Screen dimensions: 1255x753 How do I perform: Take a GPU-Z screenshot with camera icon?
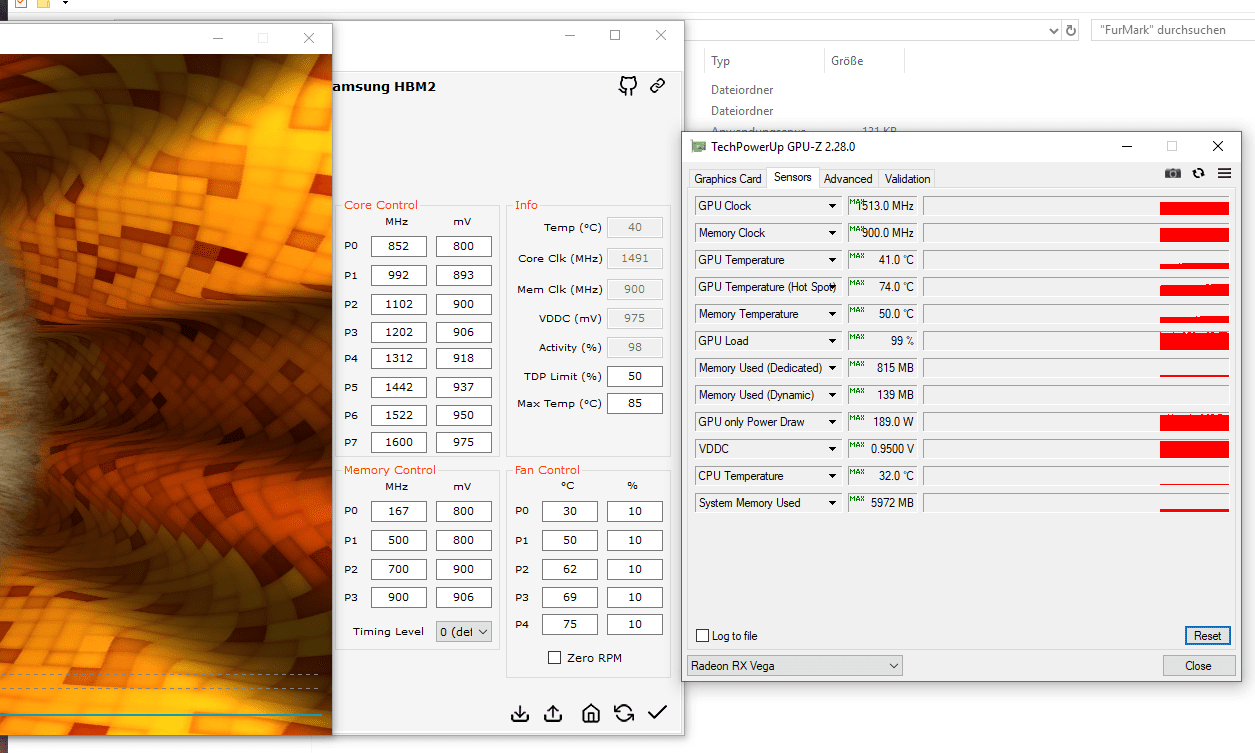pos(1173,173)
